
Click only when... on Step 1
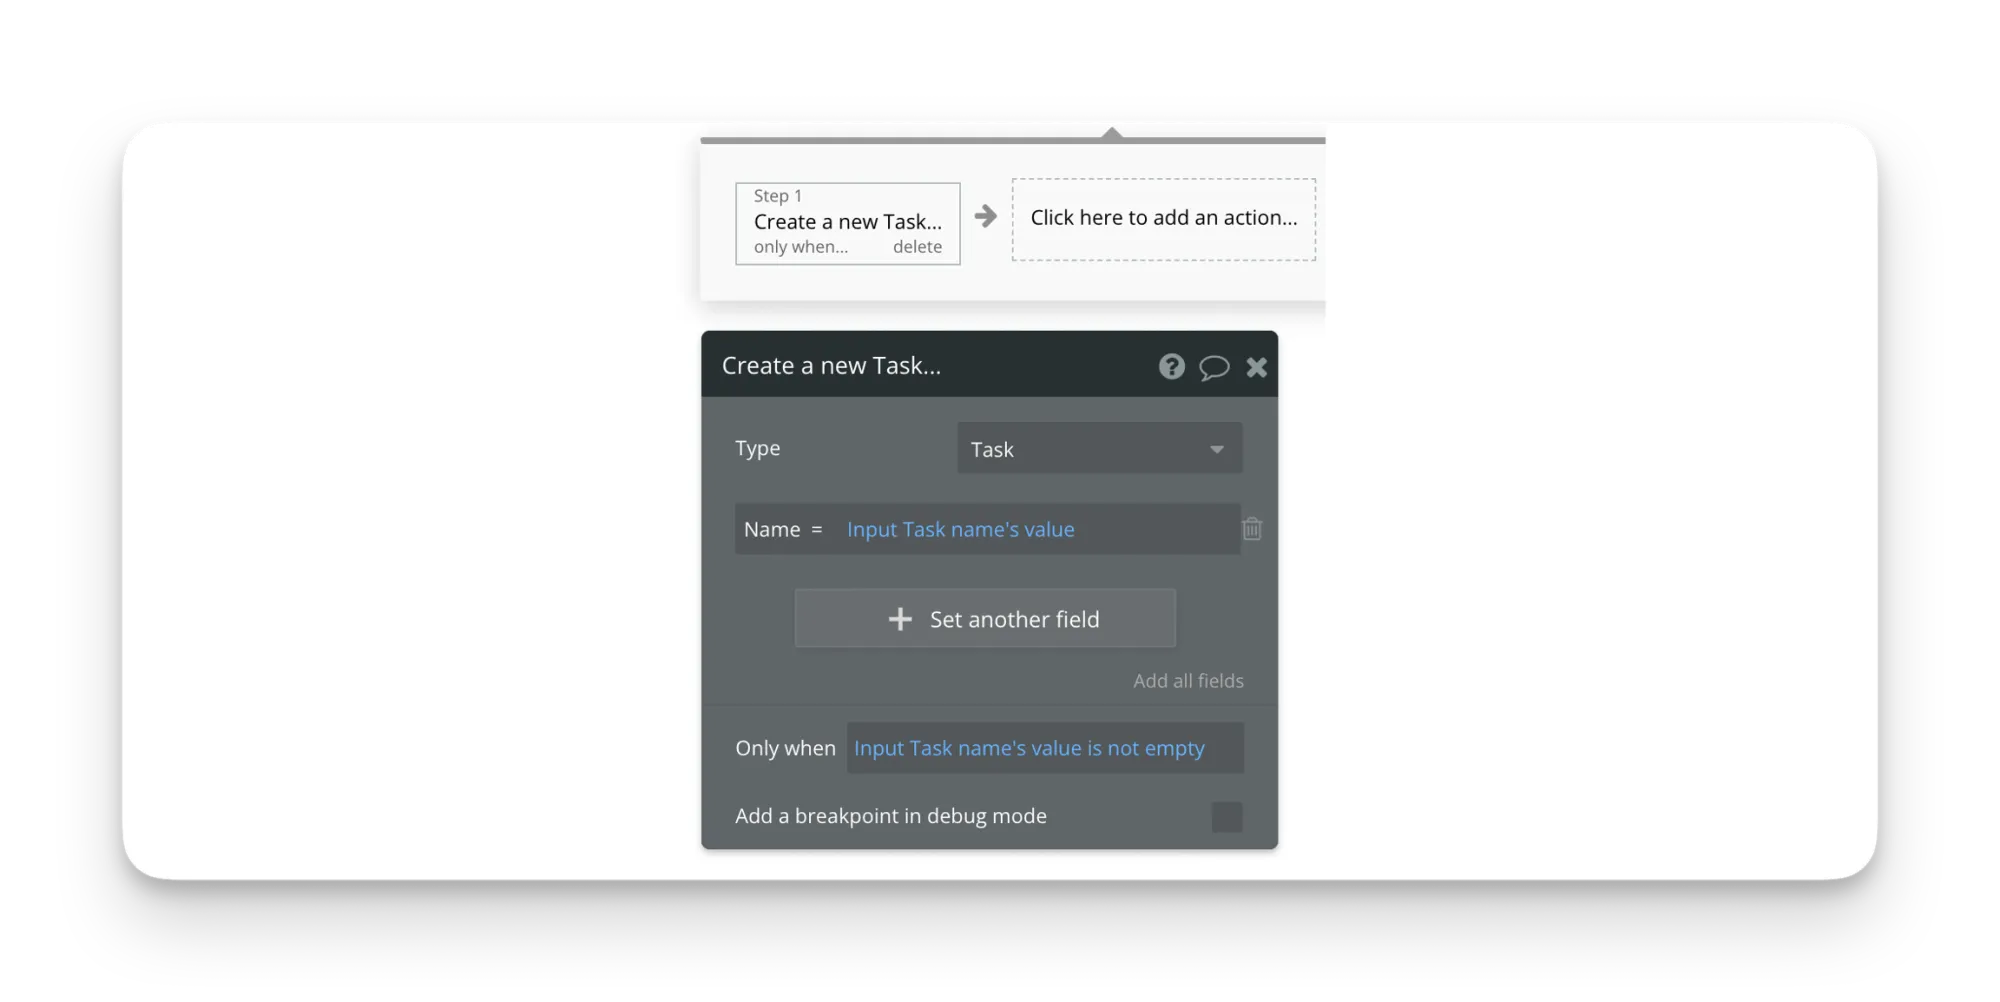[801, 247]
